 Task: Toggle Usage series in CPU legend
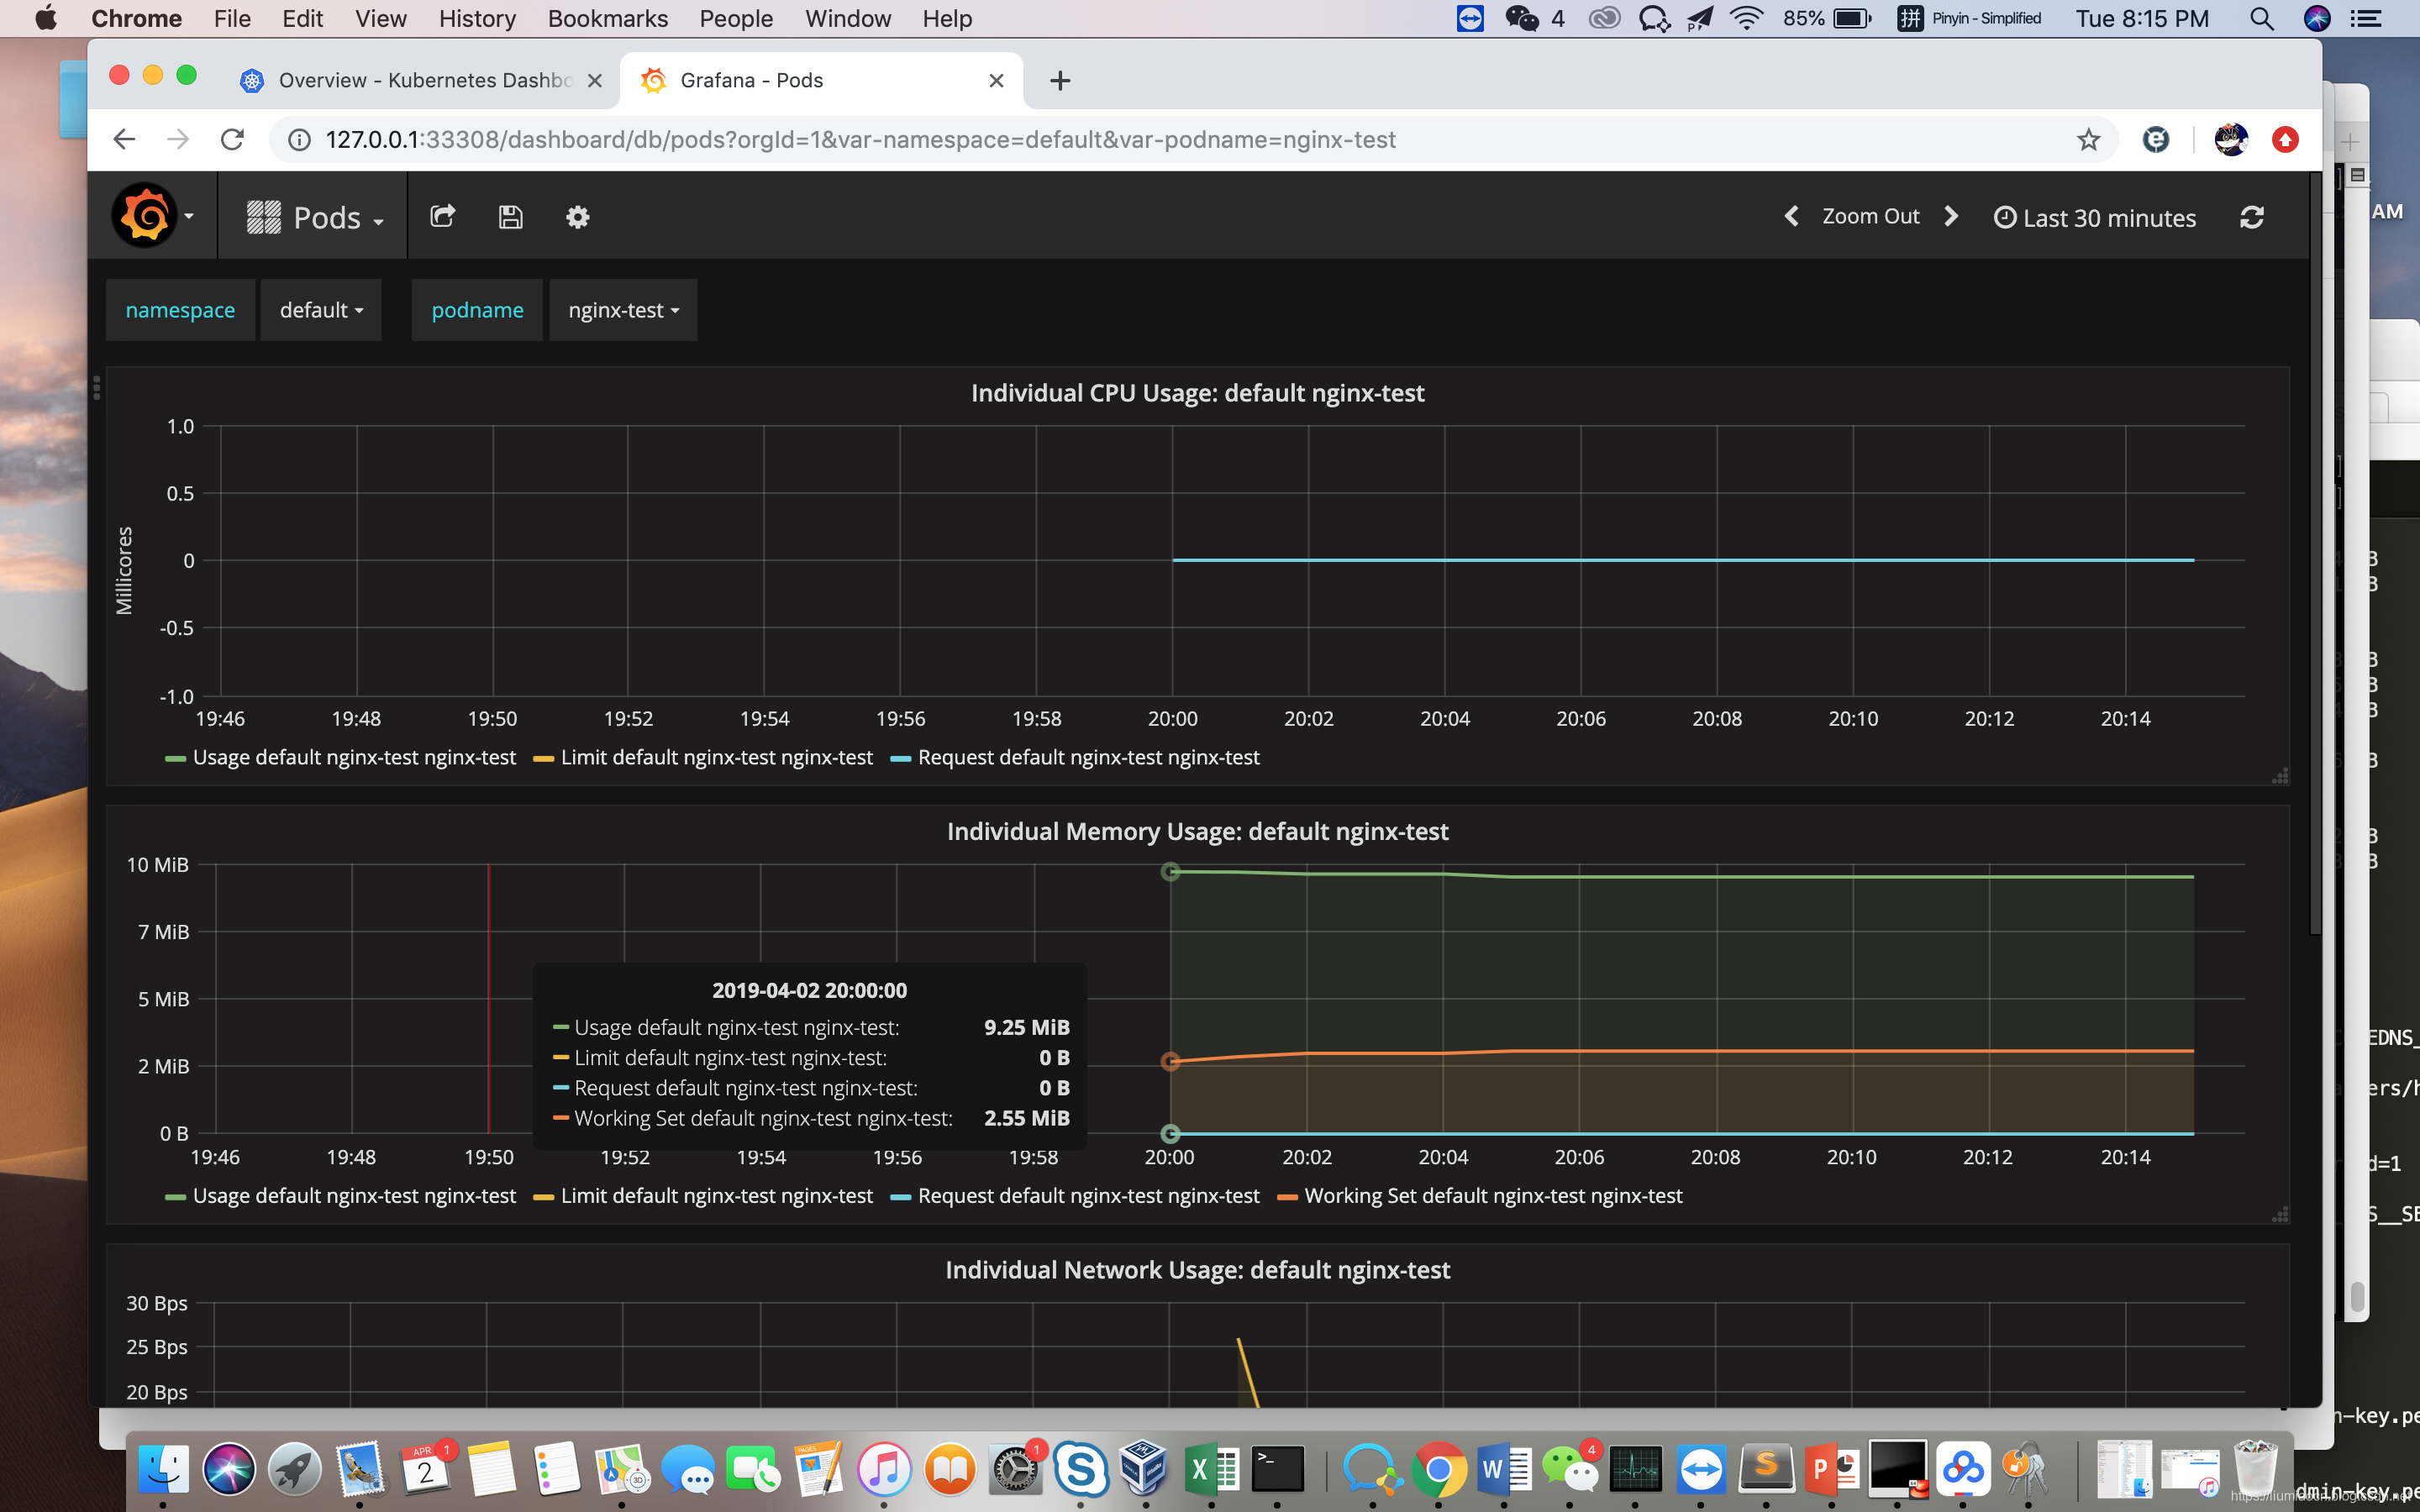354,757
